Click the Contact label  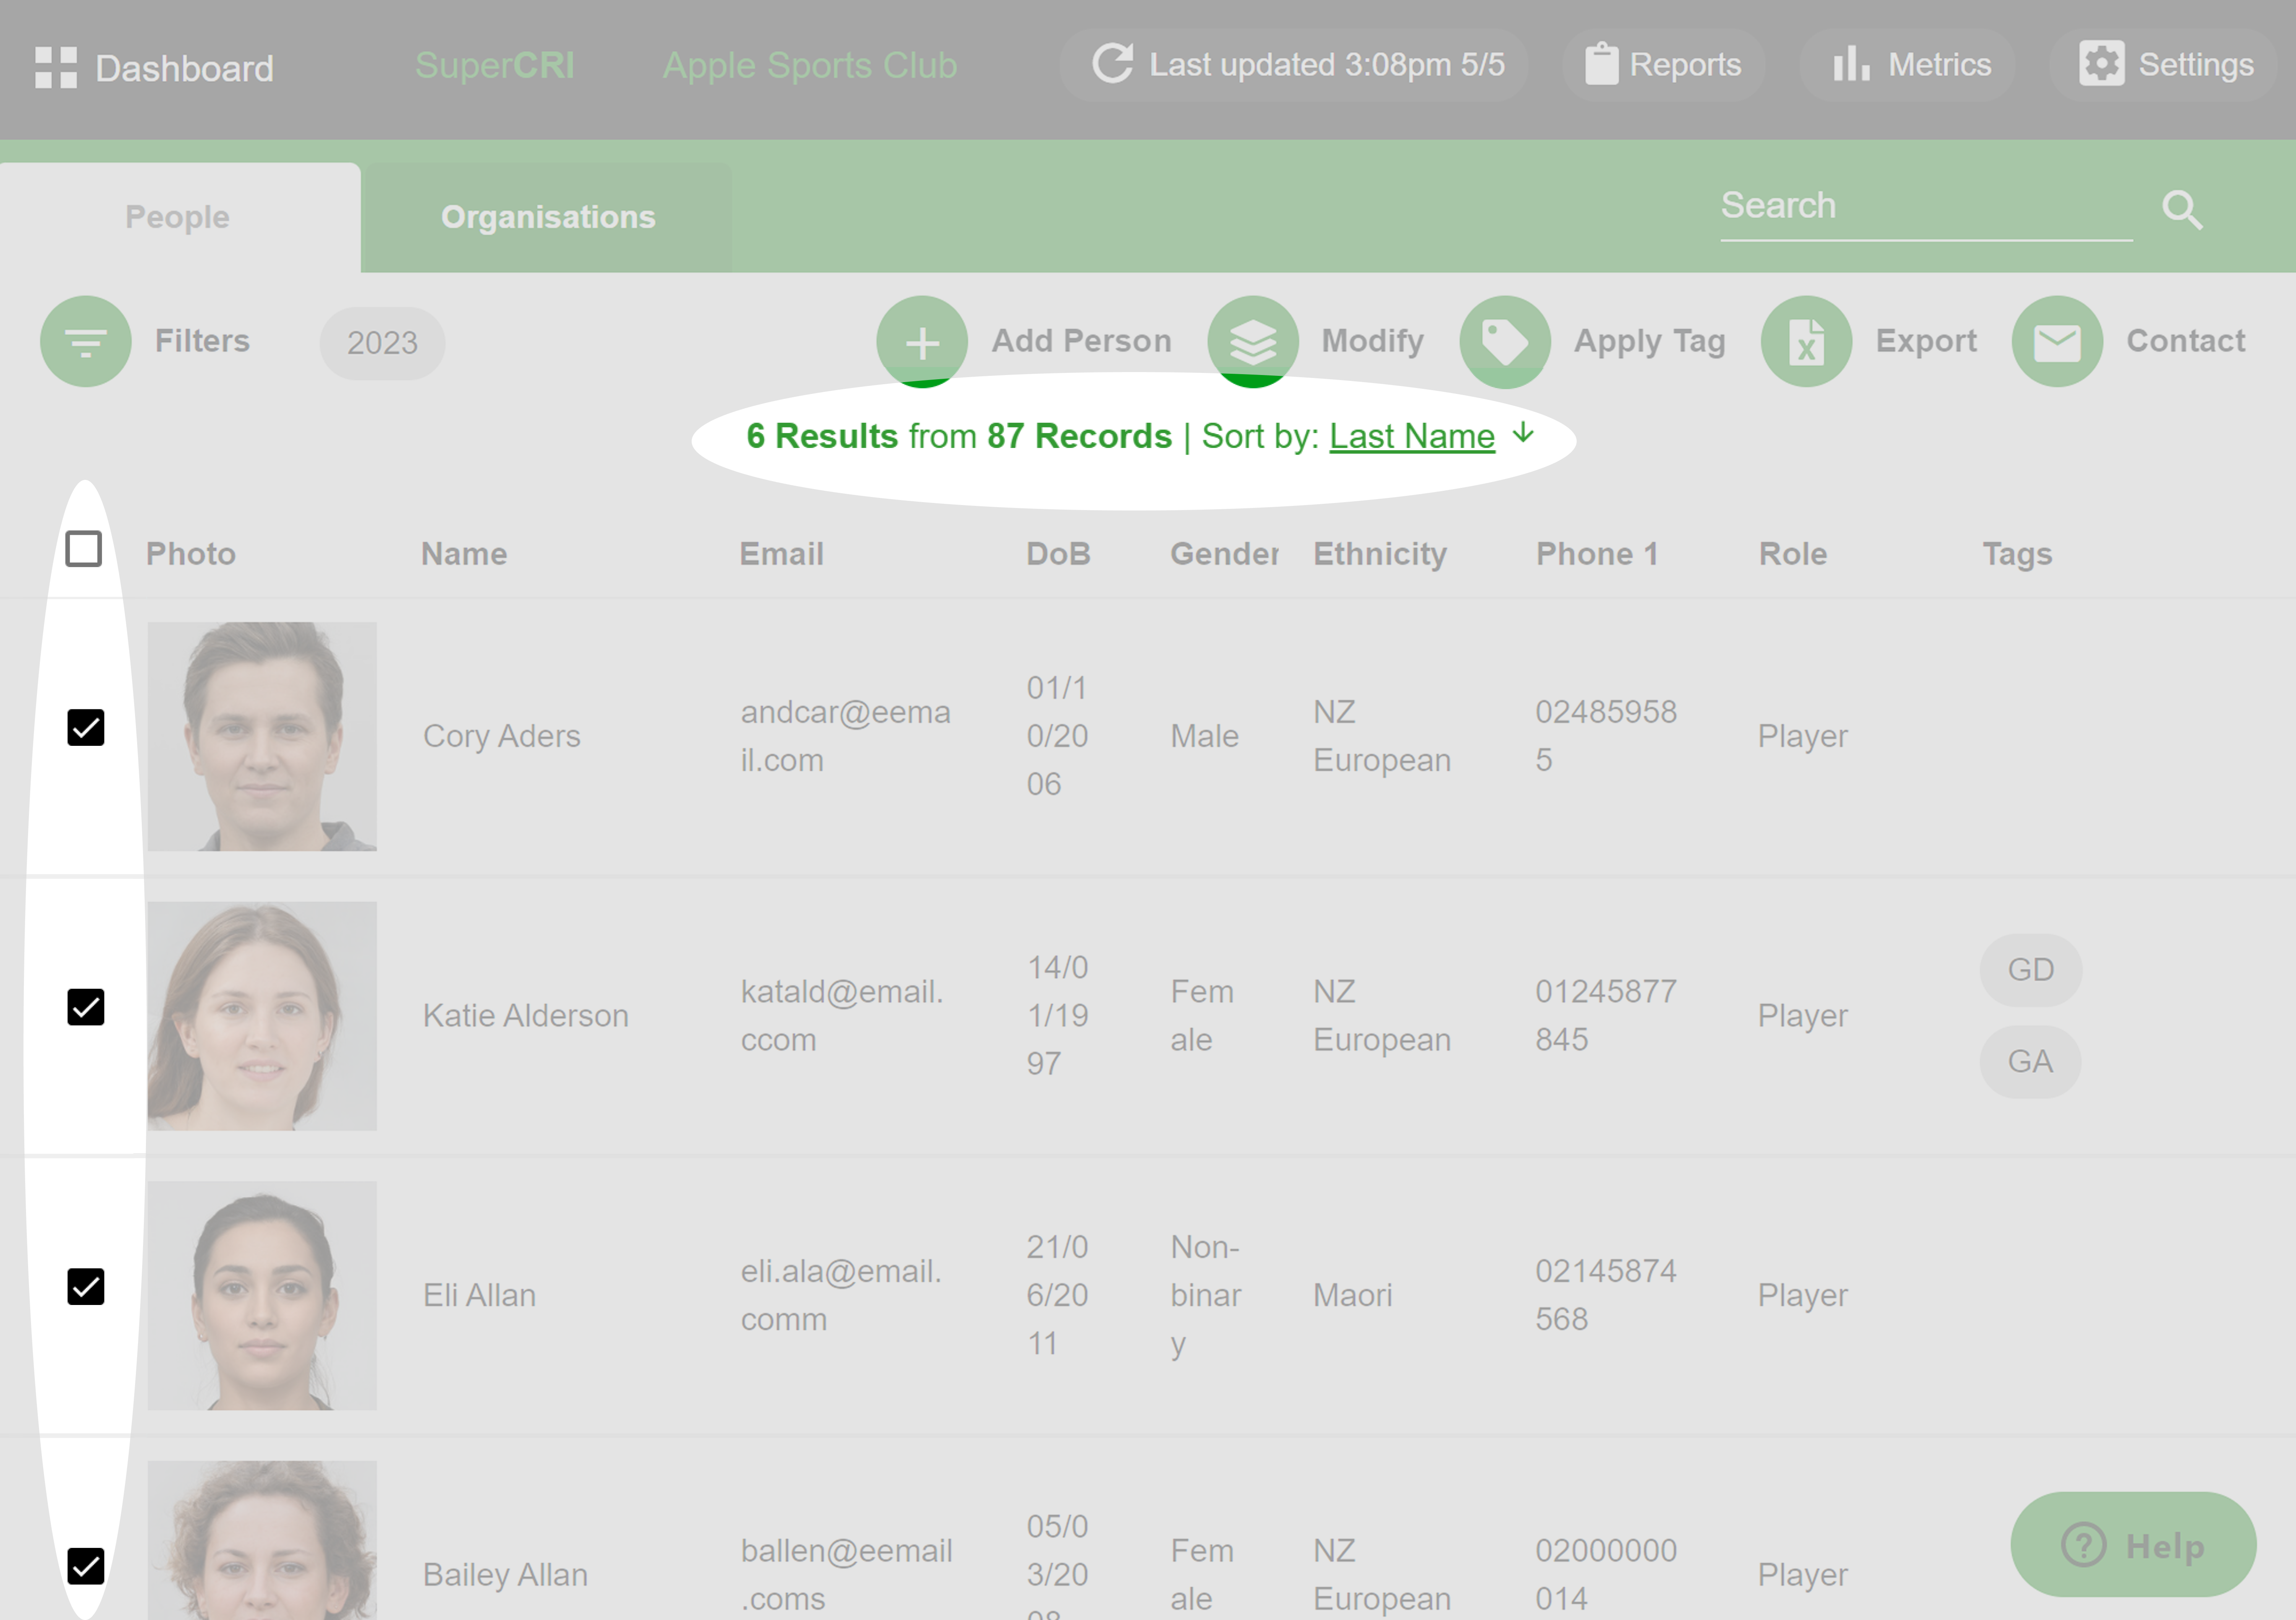tap(2186, 341)
